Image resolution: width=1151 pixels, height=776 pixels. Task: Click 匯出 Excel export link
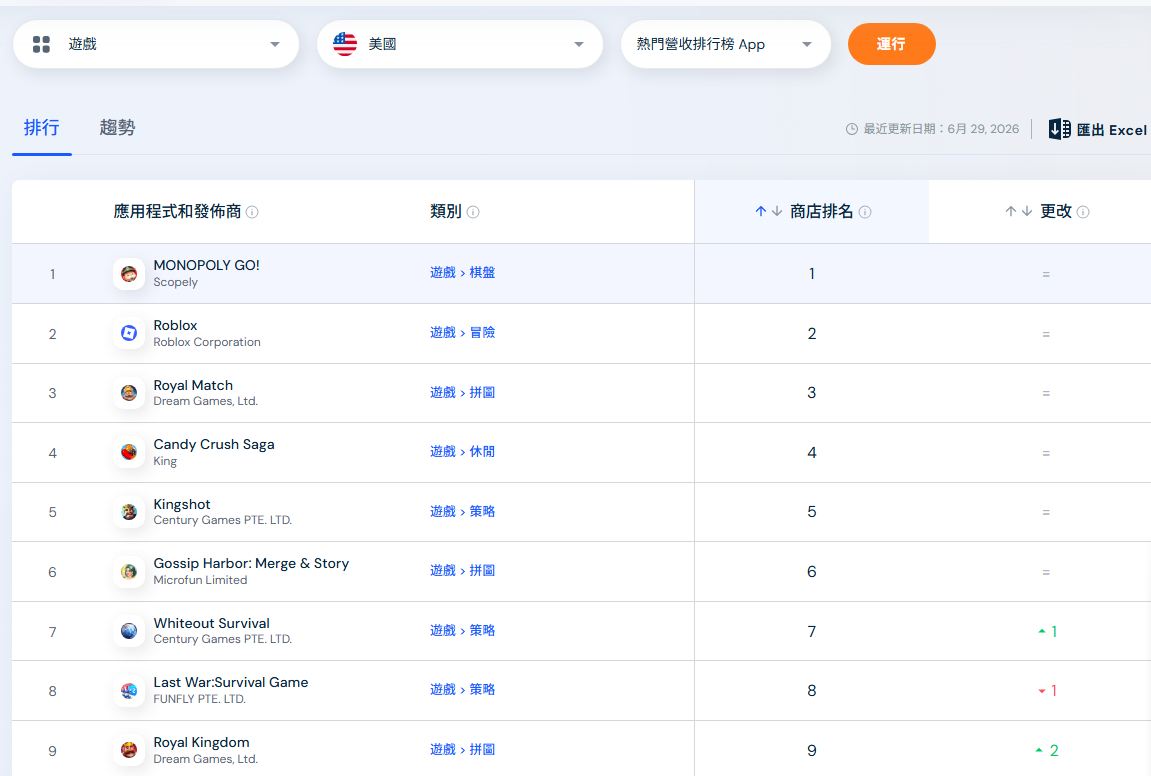(x=1097, y=129)
